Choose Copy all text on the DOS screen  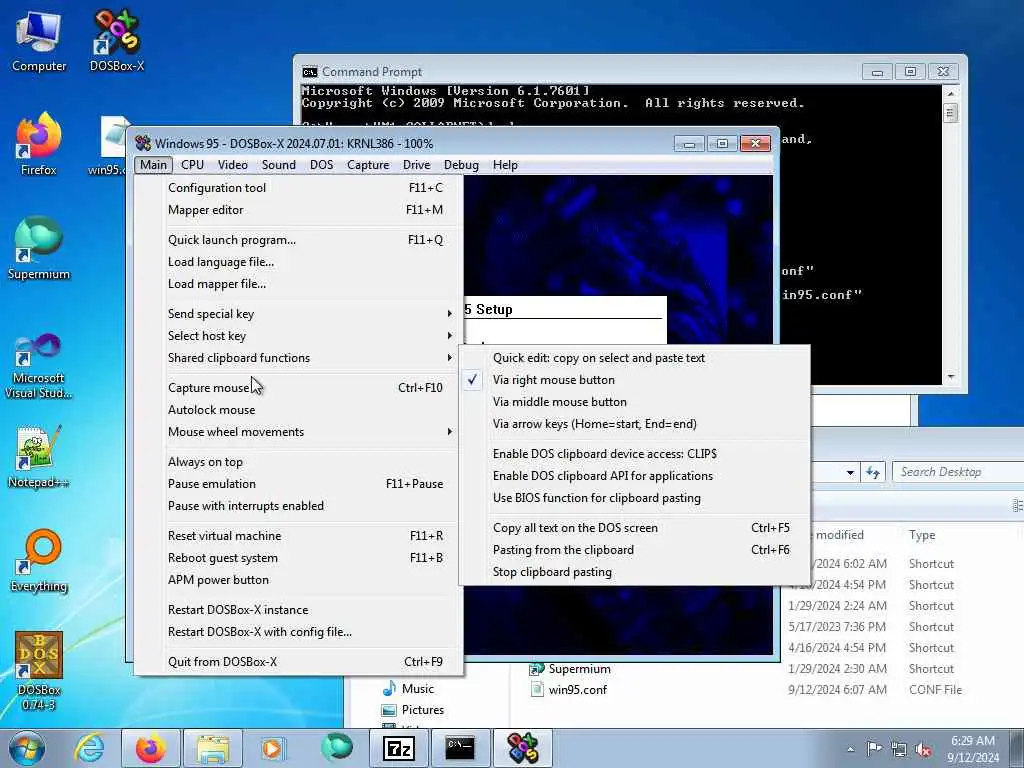[634, 528]
